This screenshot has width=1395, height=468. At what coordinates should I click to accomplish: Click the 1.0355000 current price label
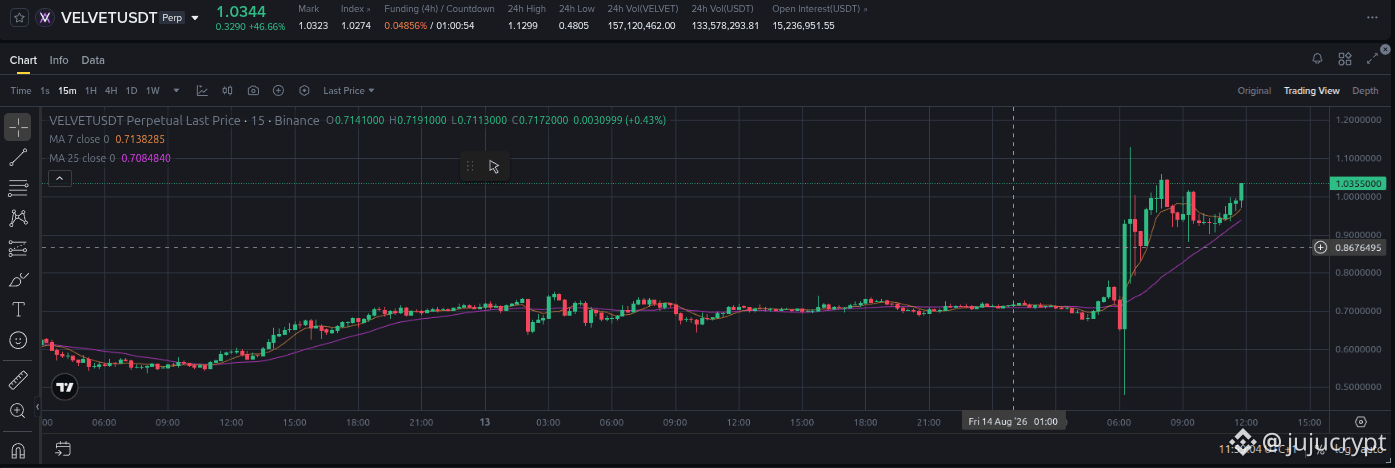coord(1359,184)
